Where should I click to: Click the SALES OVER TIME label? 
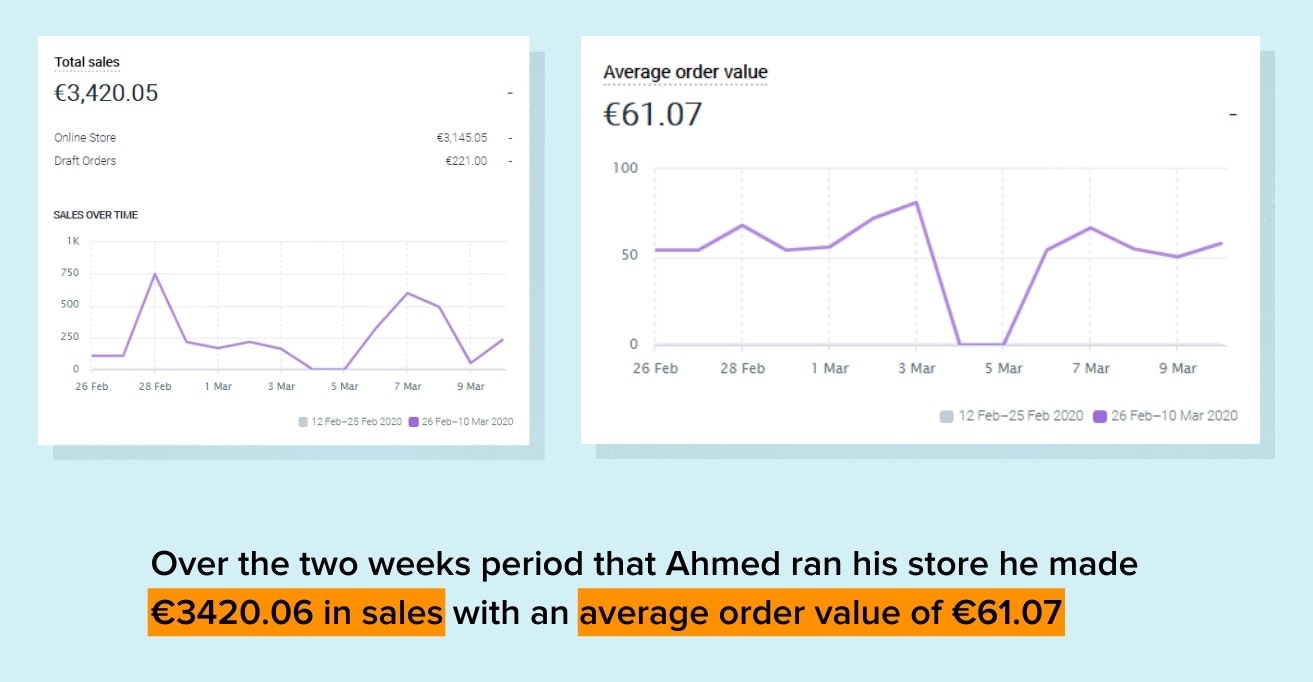pyautogui.click(x=96, y=215)
